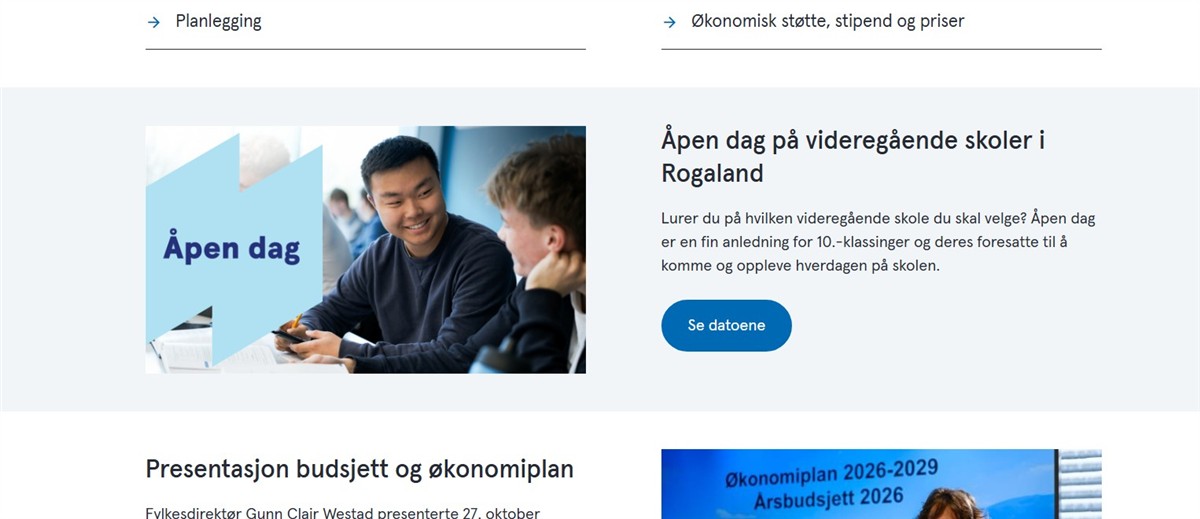This screenshot has height=519, width=1200.
Task: Click heading Åpen dag på videregående skoler
Action: tap(853, 156)
